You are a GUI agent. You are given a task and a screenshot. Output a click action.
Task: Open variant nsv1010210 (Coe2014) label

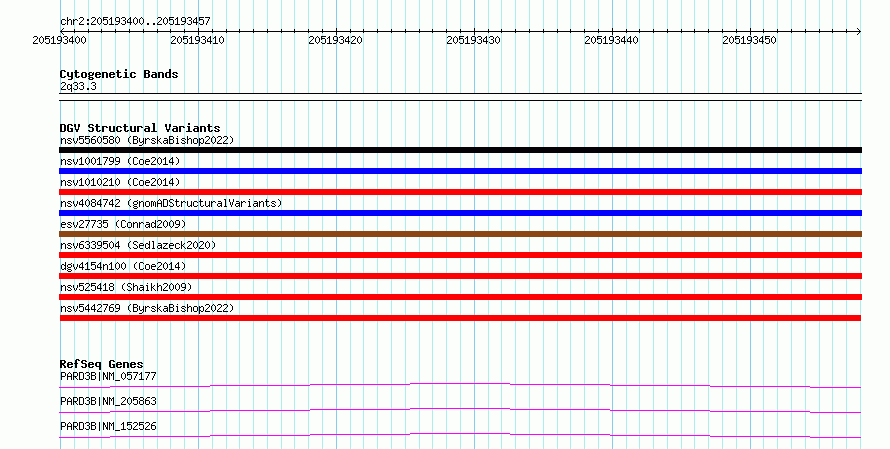click(120, 182)
